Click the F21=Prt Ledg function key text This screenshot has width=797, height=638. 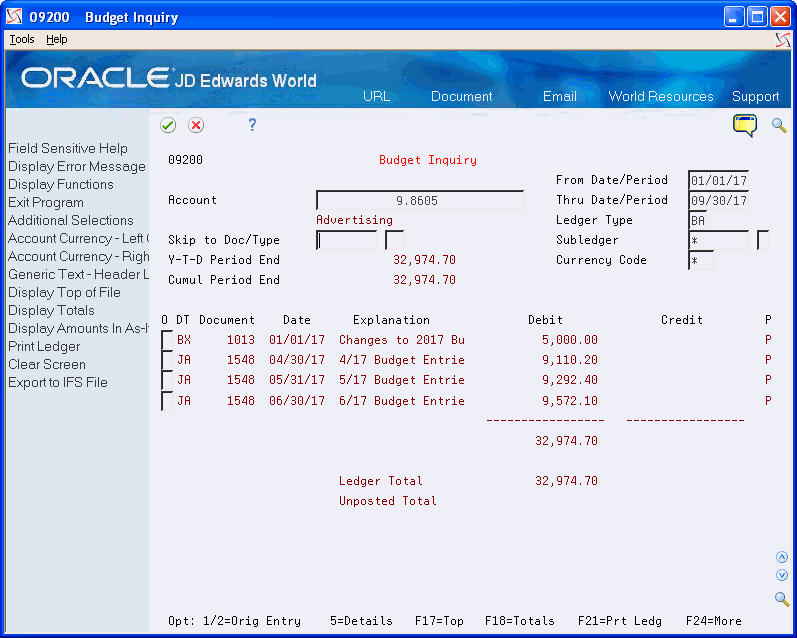pyautogui.click(x=620, y=621)
